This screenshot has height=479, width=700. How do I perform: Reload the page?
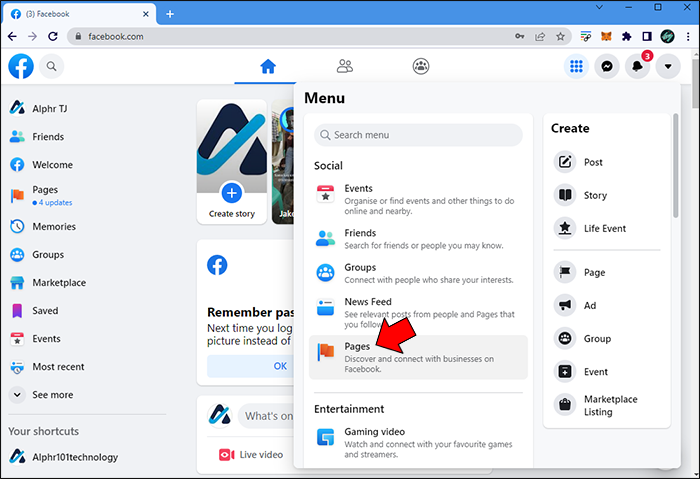tap(53, 36)
